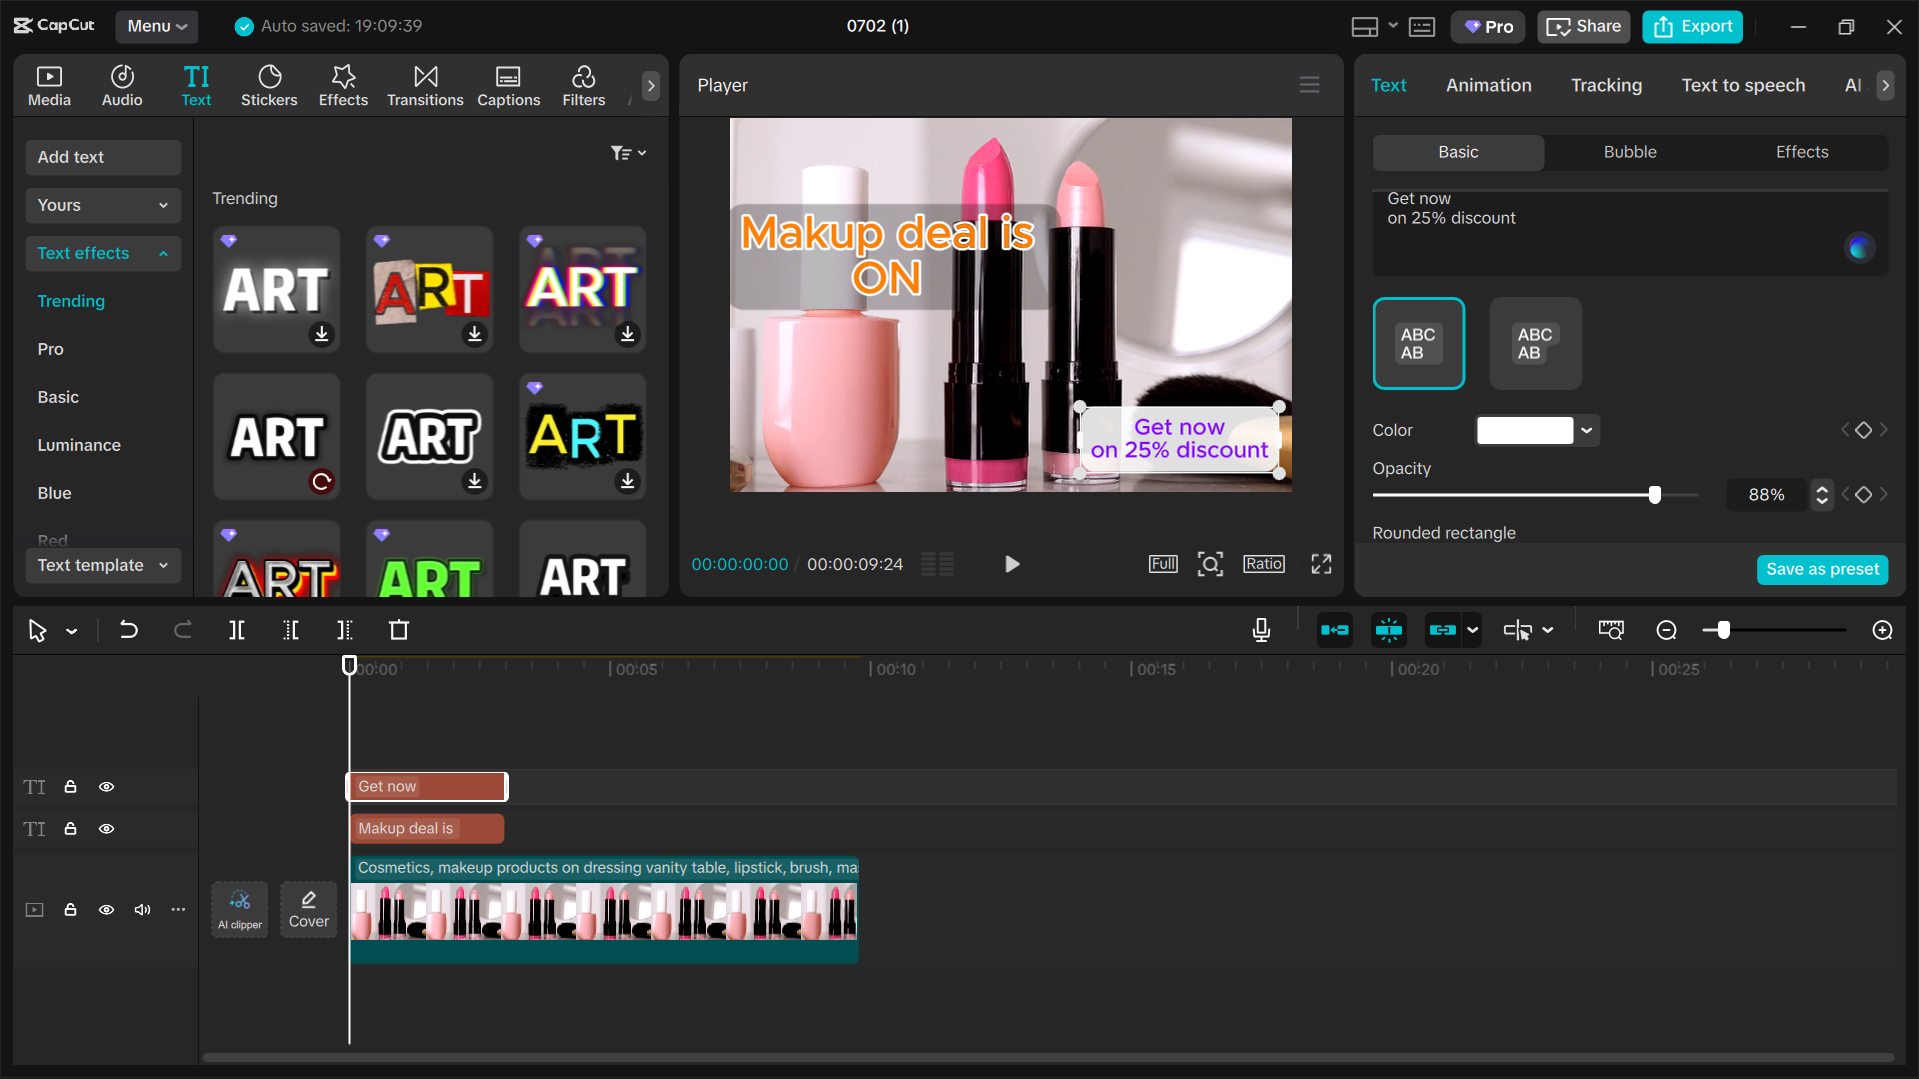Adjust the Opacity slider

(1655, 494)
